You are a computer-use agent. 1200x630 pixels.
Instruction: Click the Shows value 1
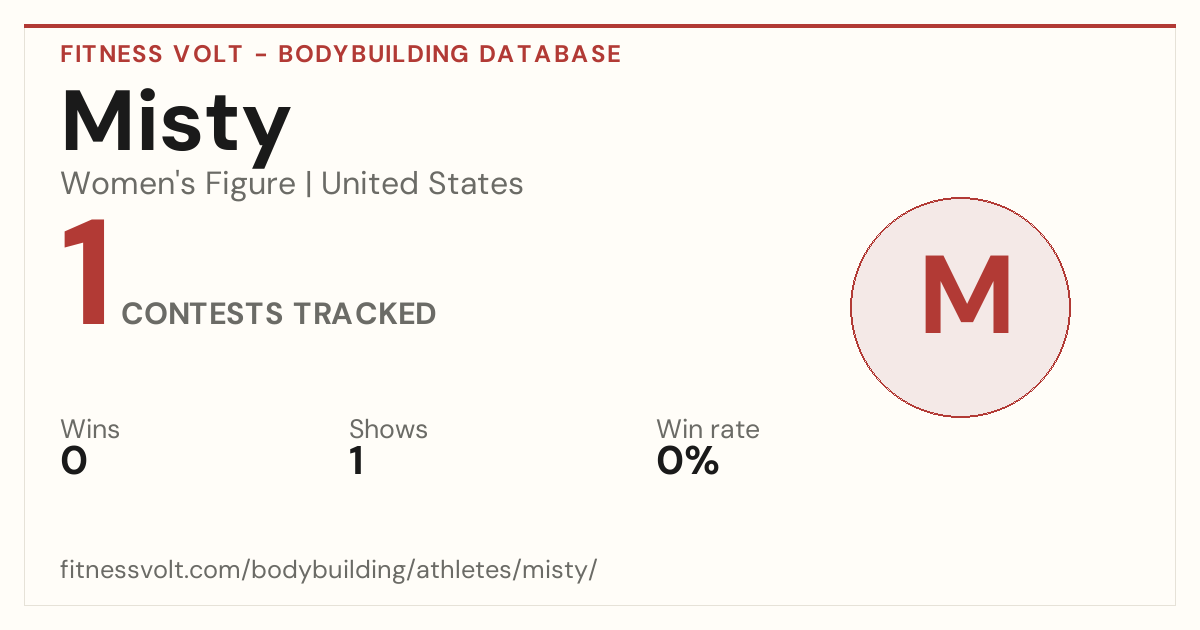(357, 462)
